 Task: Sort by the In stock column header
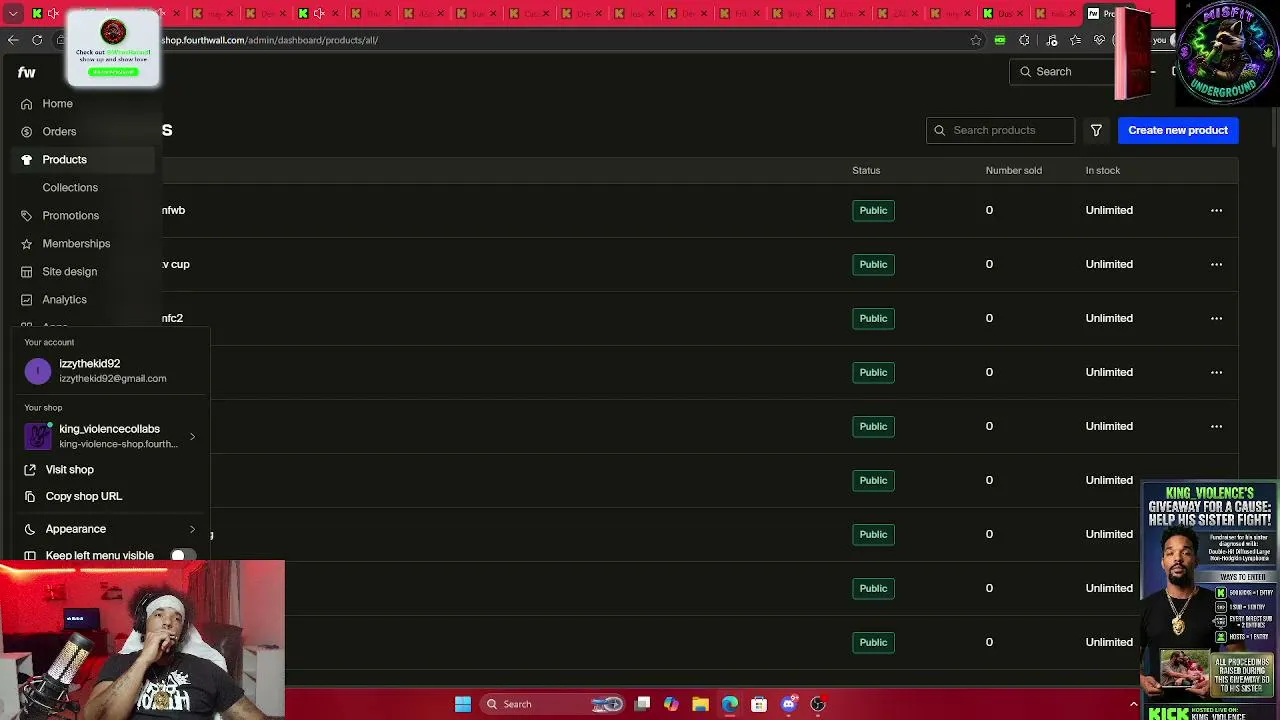(1103, 170)
